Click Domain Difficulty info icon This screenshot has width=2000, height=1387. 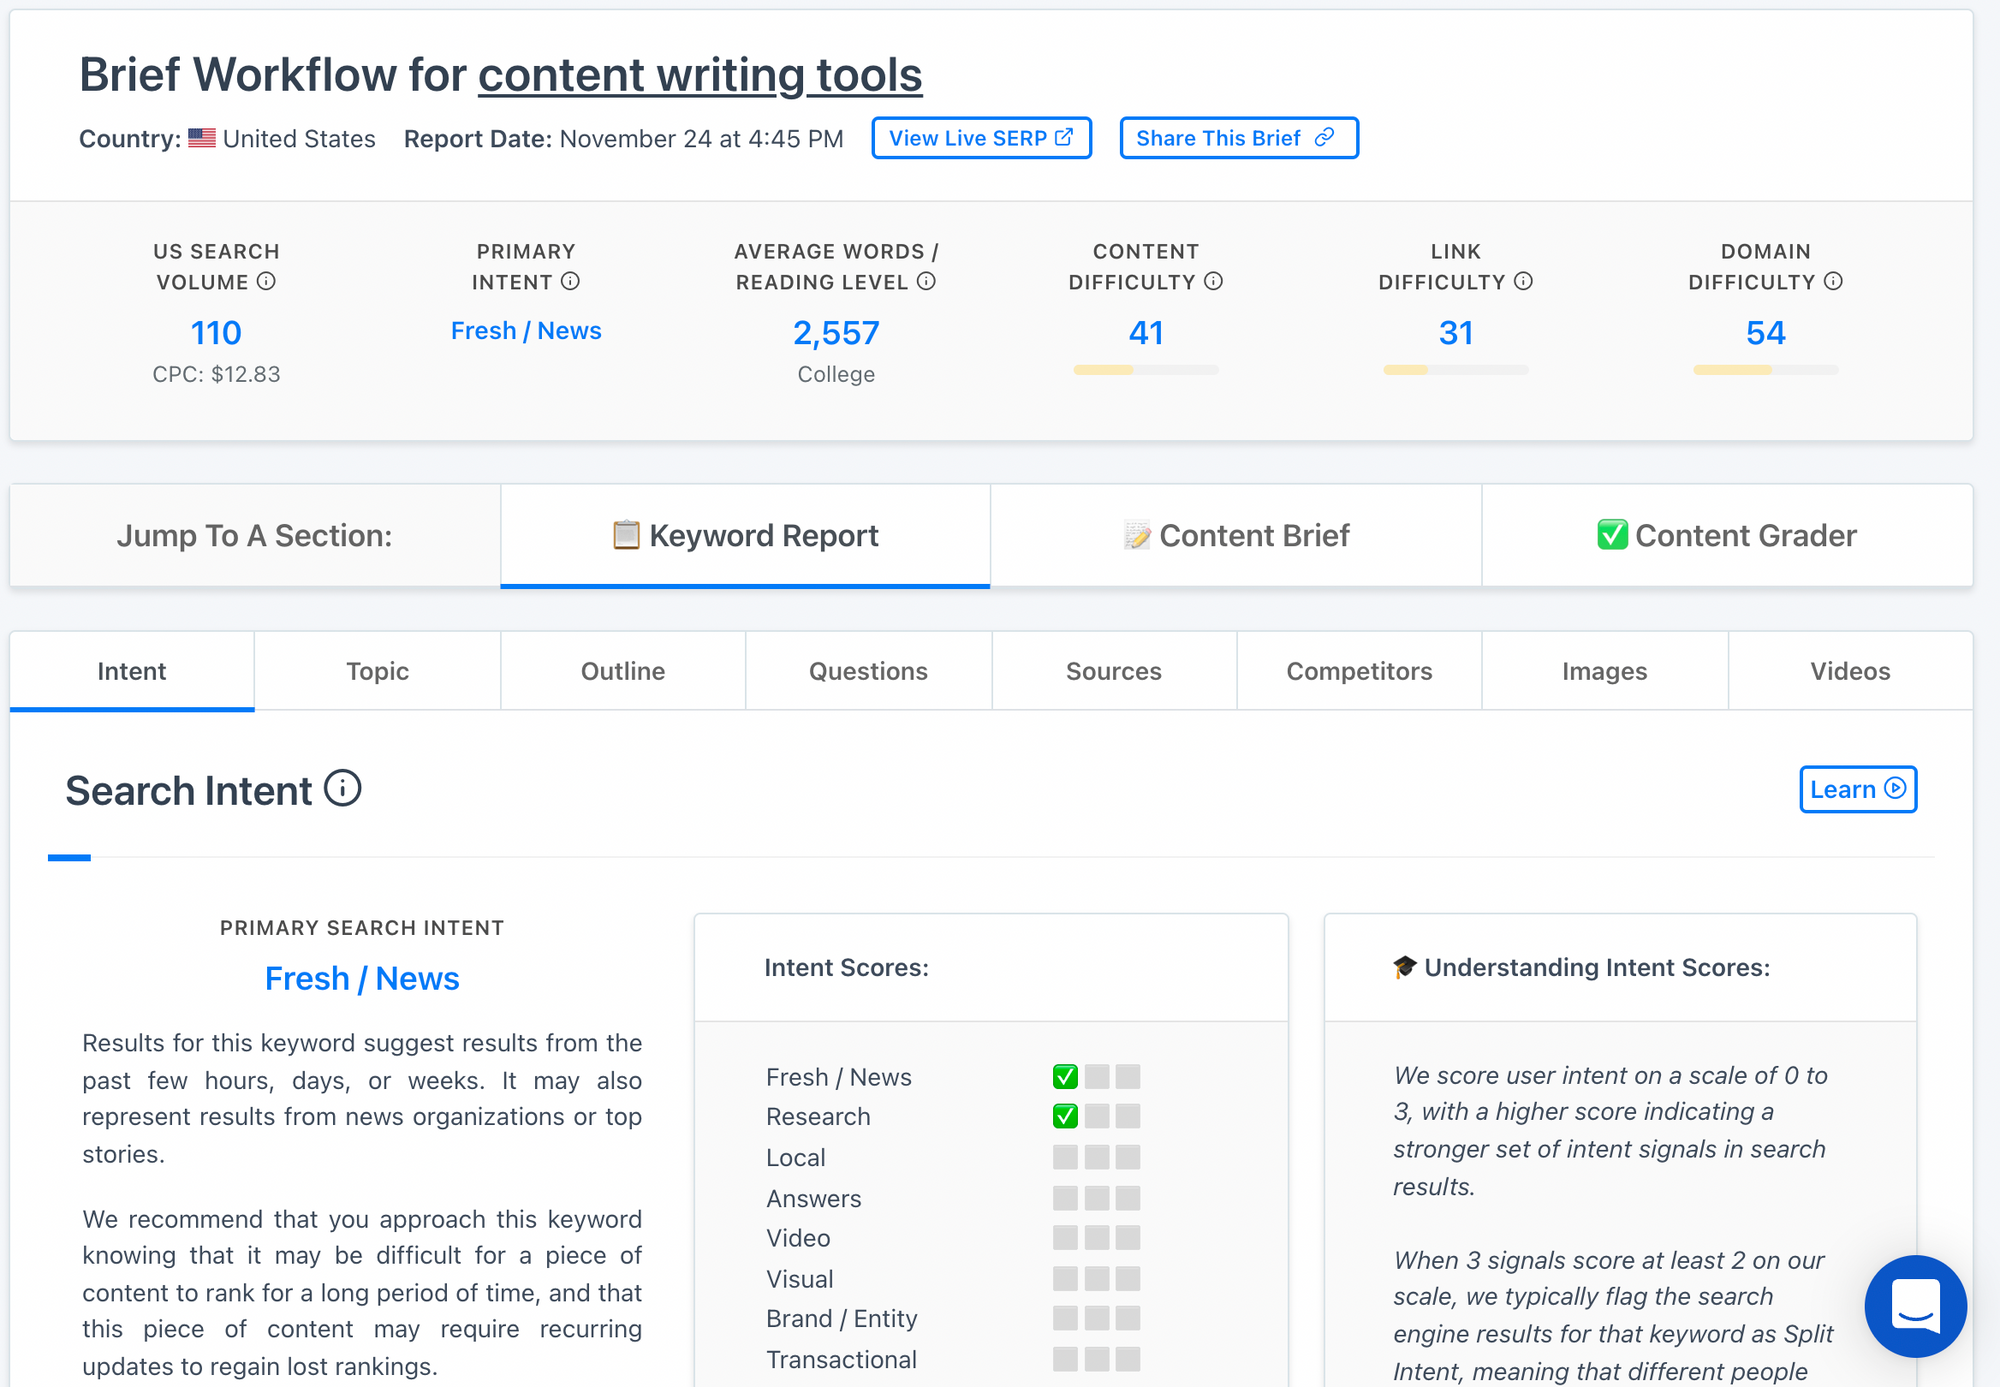coord(1833,281)
